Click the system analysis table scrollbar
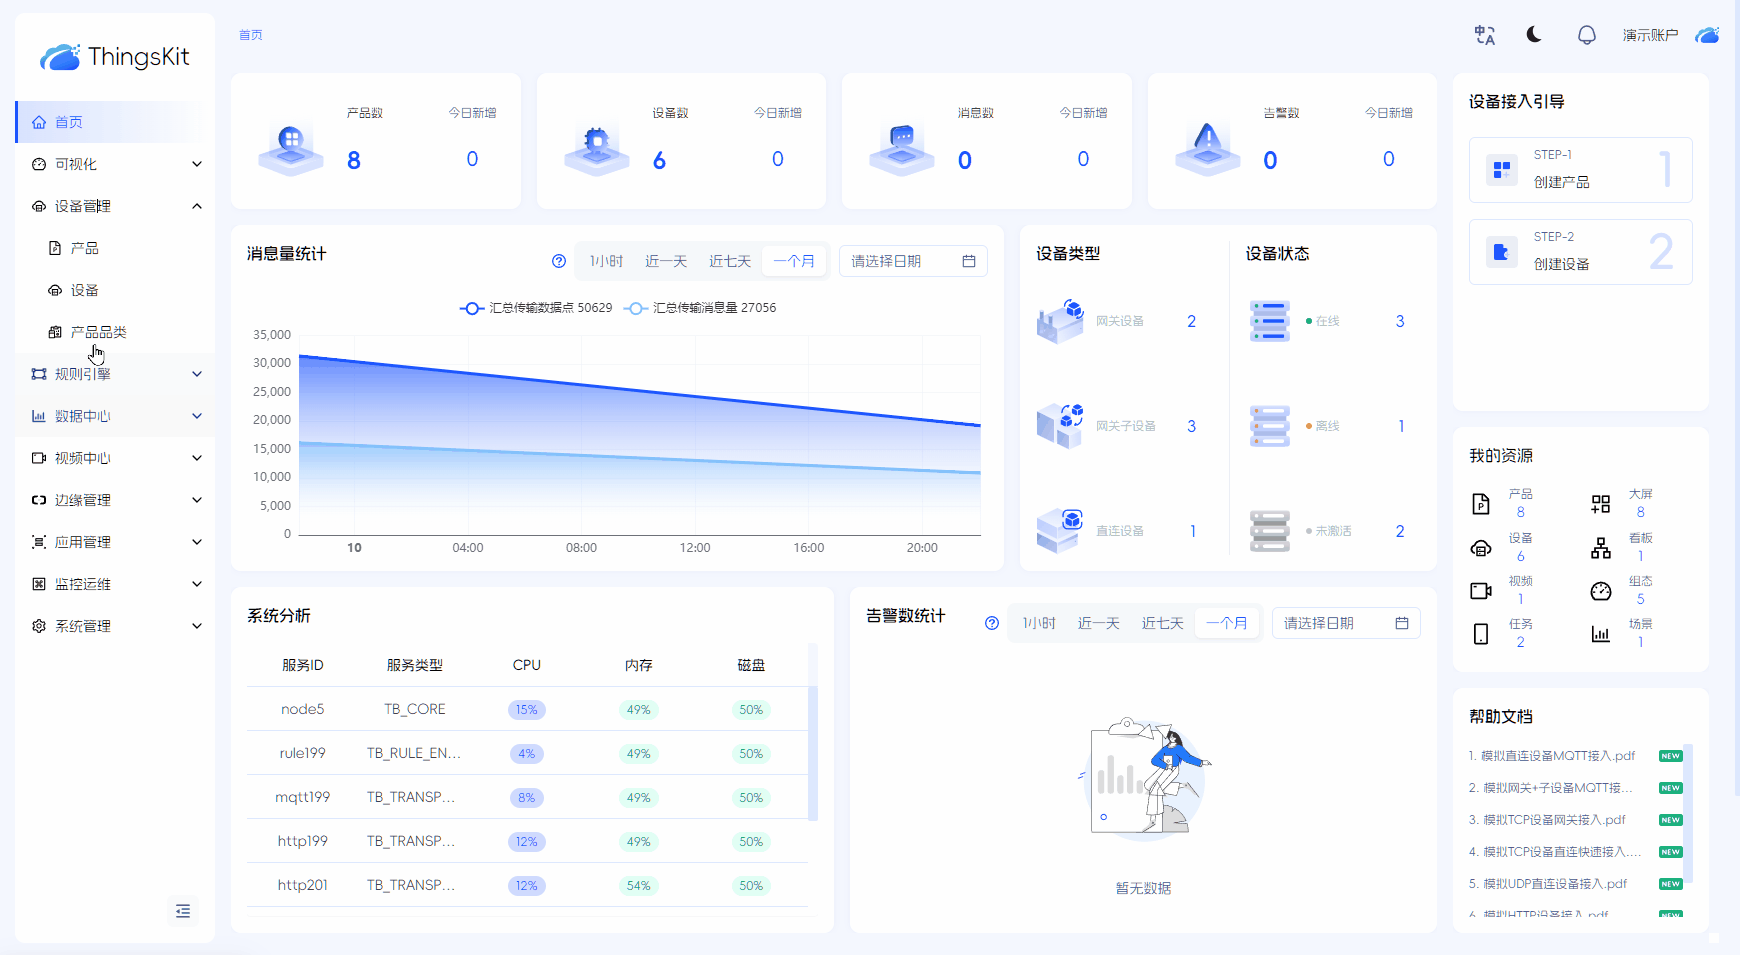1740x955 pixels. coord(813,750)
